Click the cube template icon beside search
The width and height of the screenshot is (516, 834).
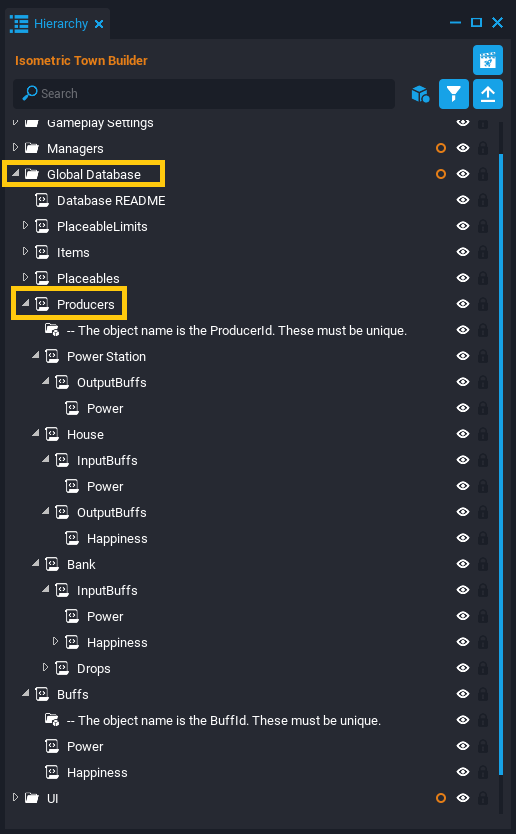pyautogui.click(x=420, y=94)
